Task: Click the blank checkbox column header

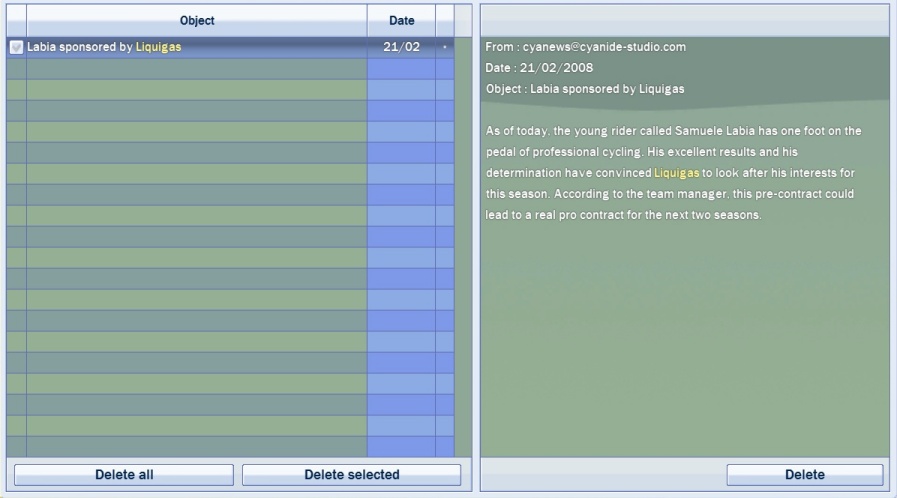Action: [x=16, y=20]
